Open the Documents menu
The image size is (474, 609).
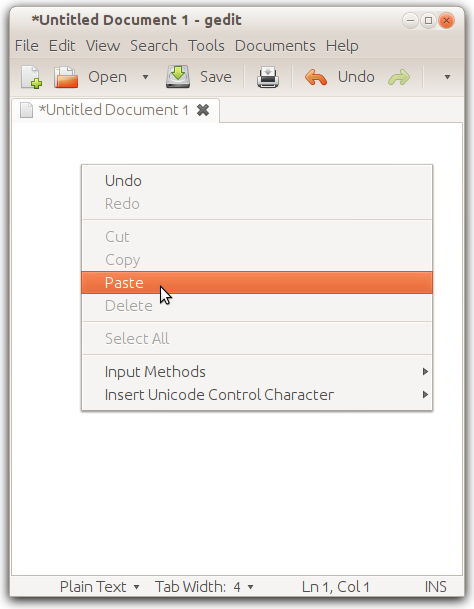275,46
